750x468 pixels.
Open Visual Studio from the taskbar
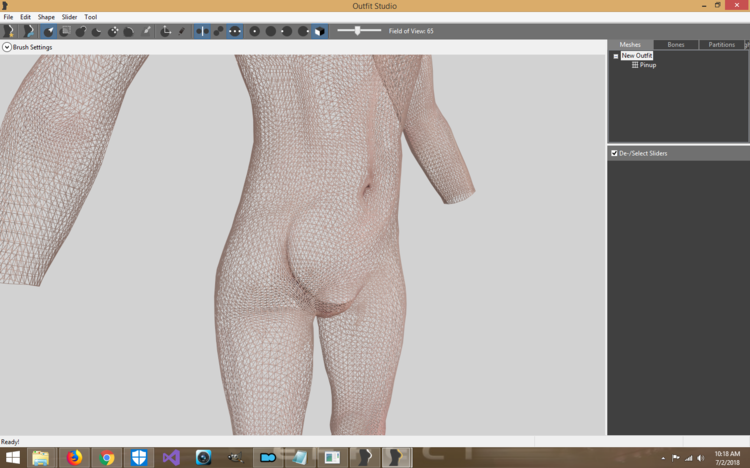[171, 458]
